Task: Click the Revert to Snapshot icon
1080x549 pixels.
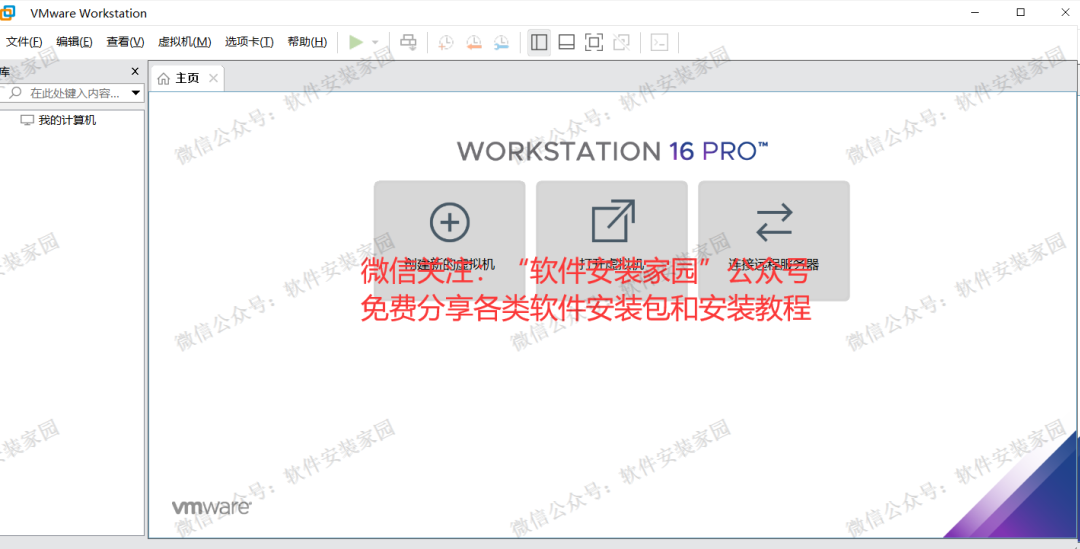Action: point(473,42)
